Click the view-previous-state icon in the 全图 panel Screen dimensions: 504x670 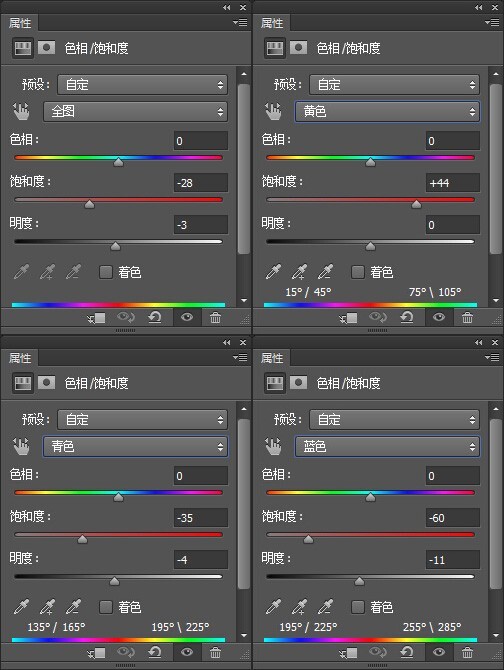[126, 317]
